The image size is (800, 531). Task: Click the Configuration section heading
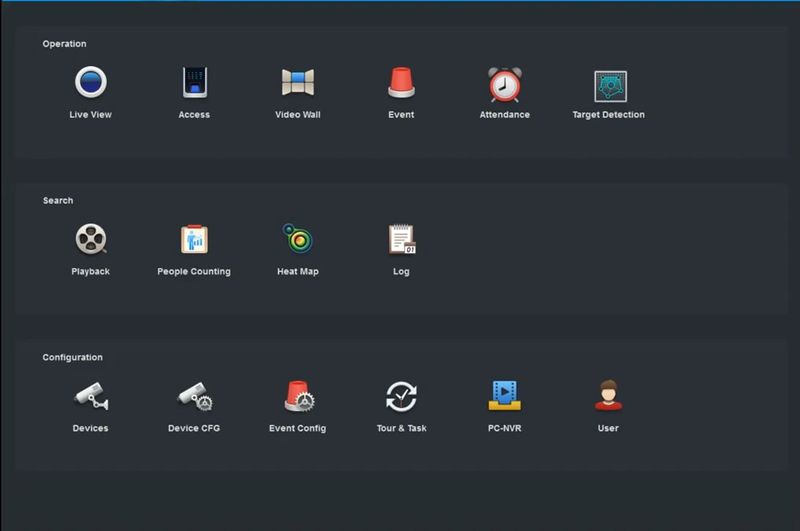(x=72, y=357)
